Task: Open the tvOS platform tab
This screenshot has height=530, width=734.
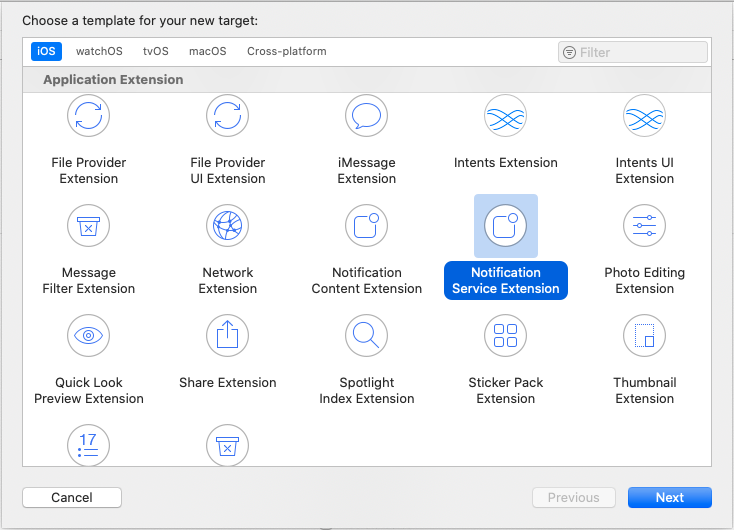Action: (x=155, y=52)
